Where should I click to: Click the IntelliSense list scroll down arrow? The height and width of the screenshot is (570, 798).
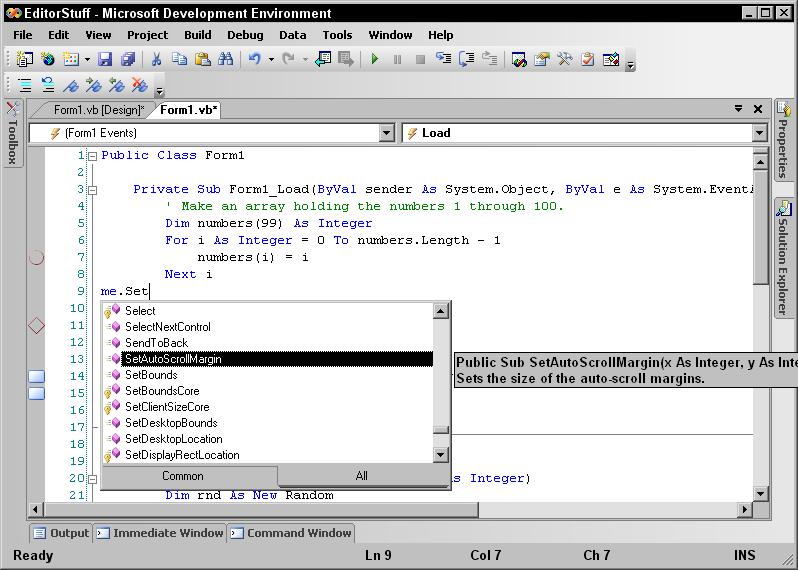pyautogui.click(x=441, y=454)
